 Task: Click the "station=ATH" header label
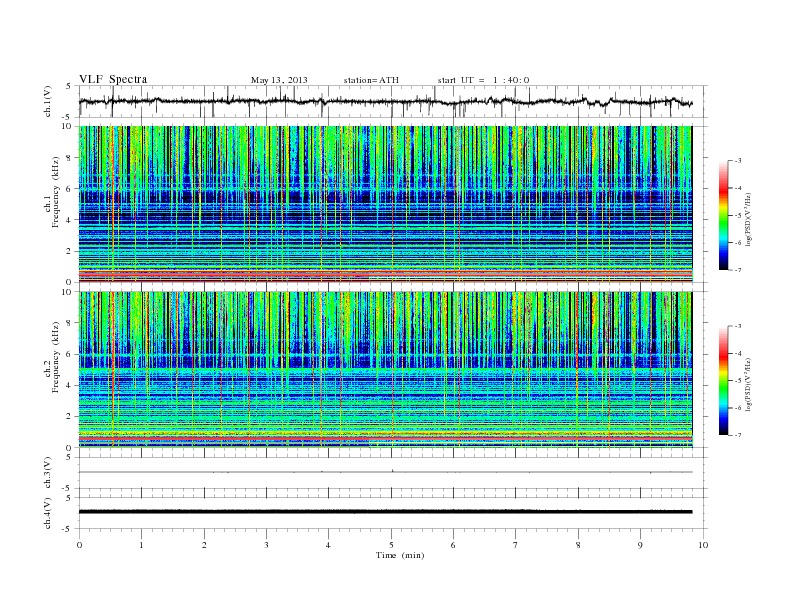pos(371,80)
